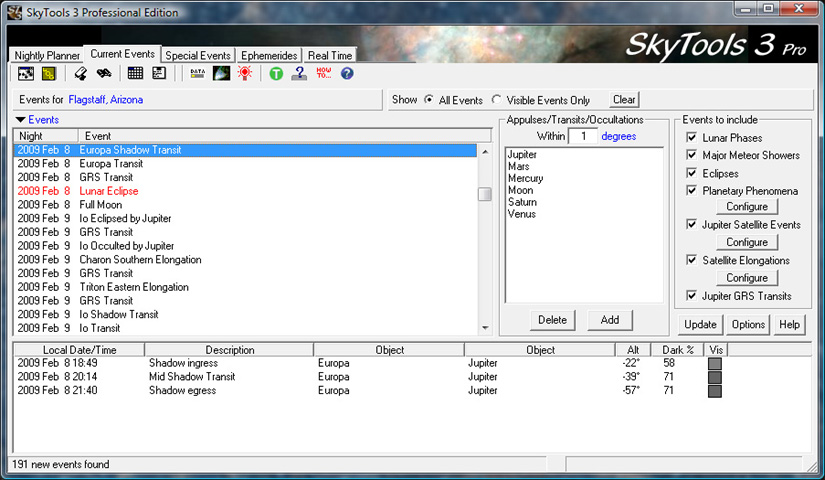
Task: Click the Night column header
Action: pyautogui.click(x=46, y=136)
